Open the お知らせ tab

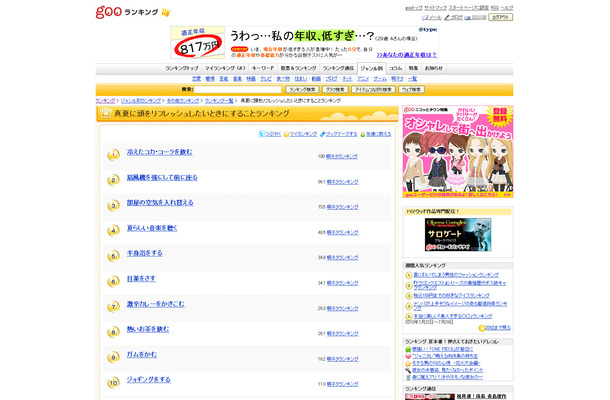pyautogui.click(x=434, y=68)
